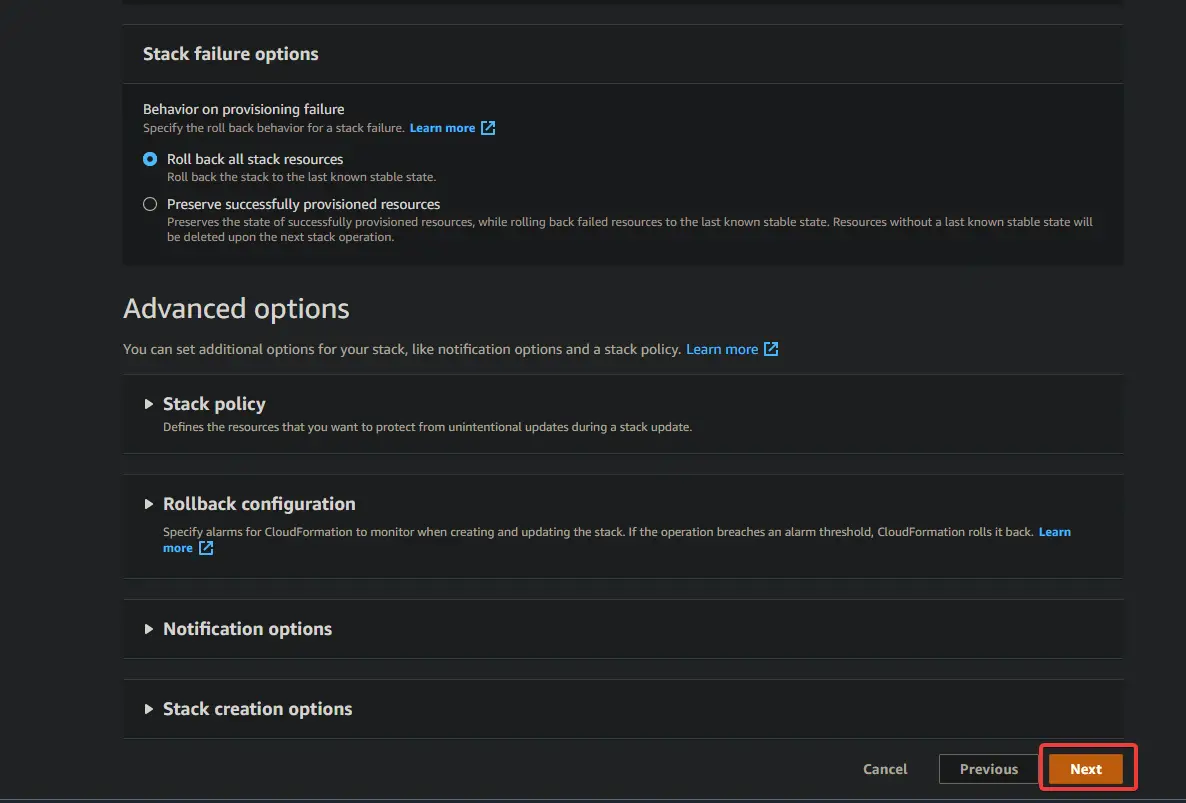The image size is (1186, 803).
Task: Click the disclosure triangle beside Stack policy
Action: (x=148, y=404)
